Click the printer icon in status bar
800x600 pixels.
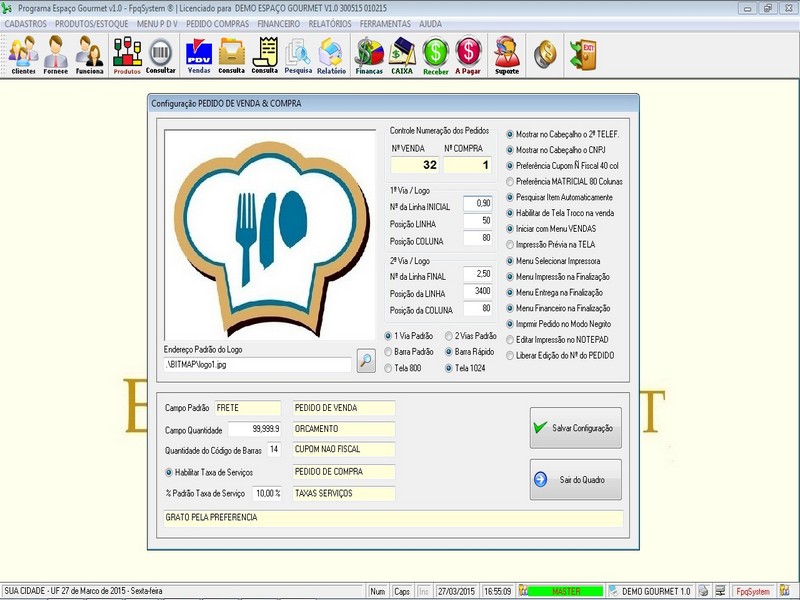click(x=704, y=591)
